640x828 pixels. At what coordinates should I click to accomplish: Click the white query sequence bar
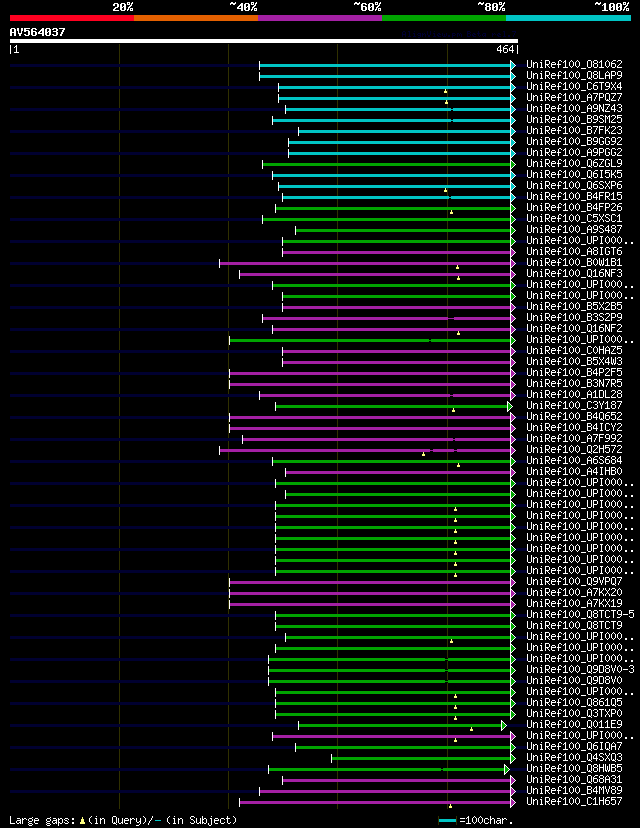coord(263,41)
